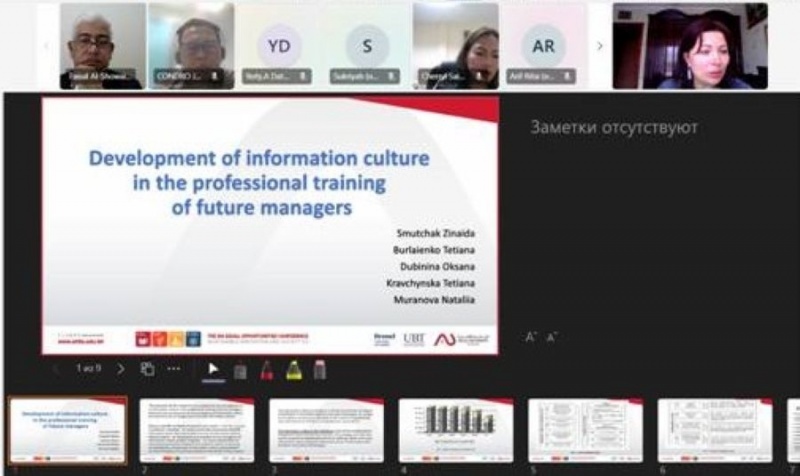The width and height of the screenshot is (800, 476).
Task: Select participant tile with initial S
Action: click(x=367, y=45)
